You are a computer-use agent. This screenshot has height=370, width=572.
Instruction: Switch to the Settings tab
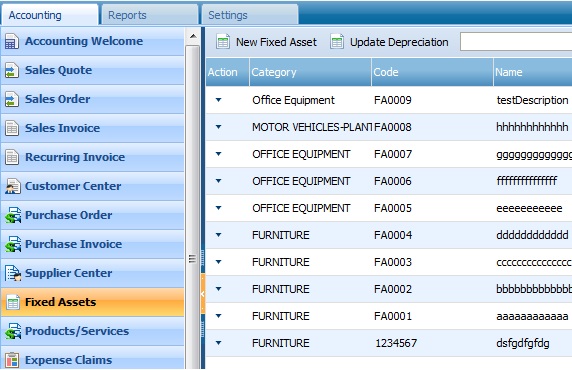point(250,15)
